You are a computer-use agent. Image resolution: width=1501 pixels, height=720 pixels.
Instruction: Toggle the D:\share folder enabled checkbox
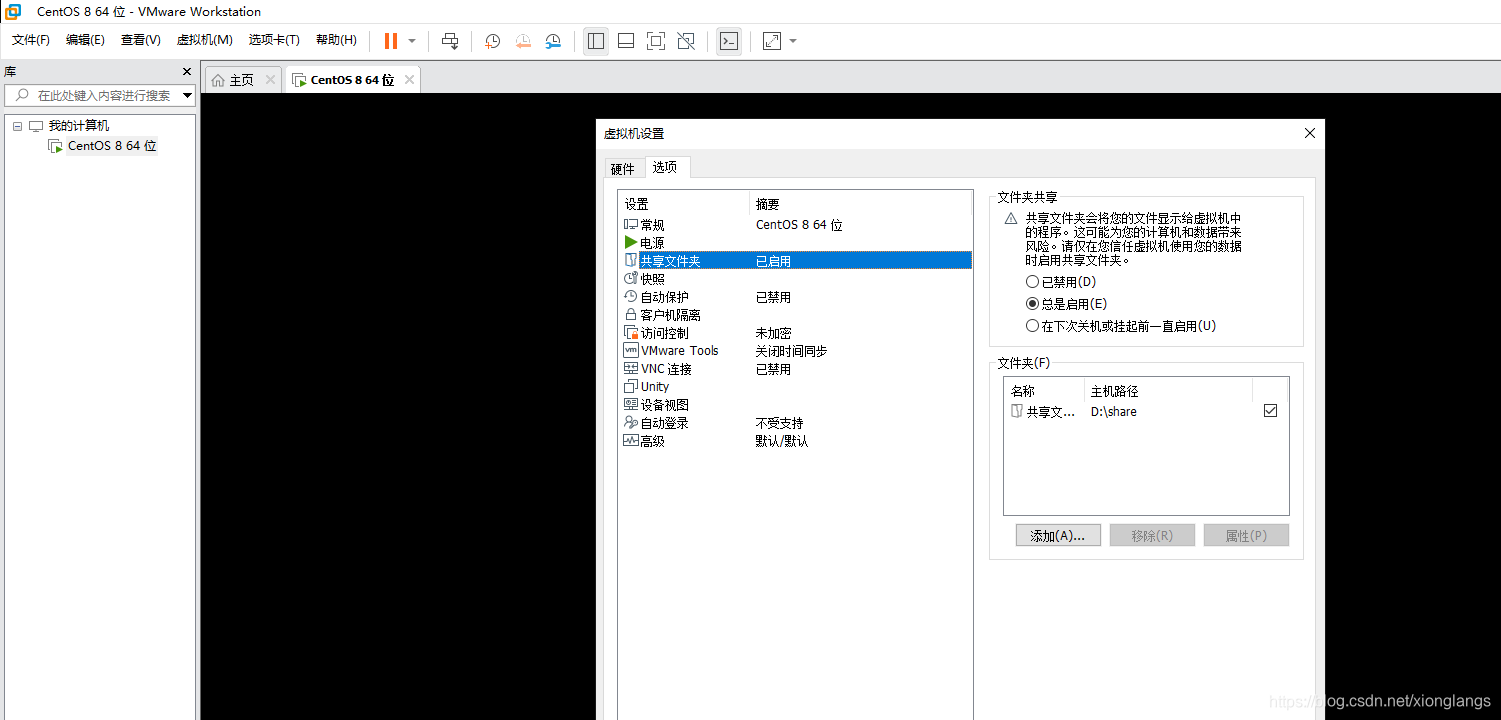coord(1270,411)
